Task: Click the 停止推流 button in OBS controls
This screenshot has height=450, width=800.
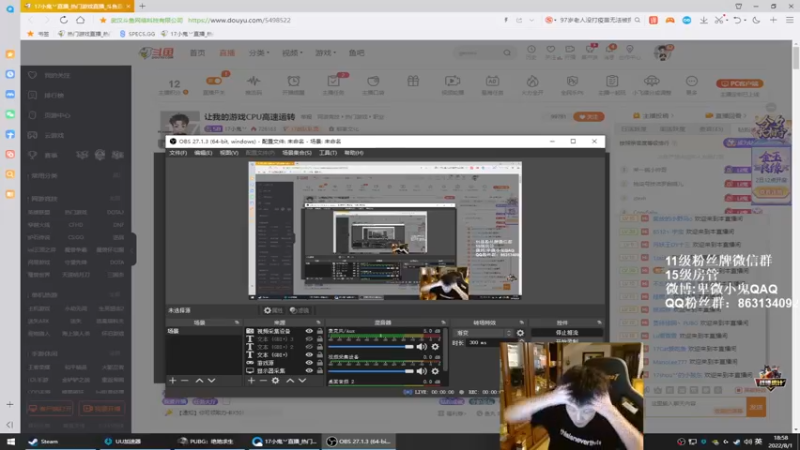Action: coord(567,333)
